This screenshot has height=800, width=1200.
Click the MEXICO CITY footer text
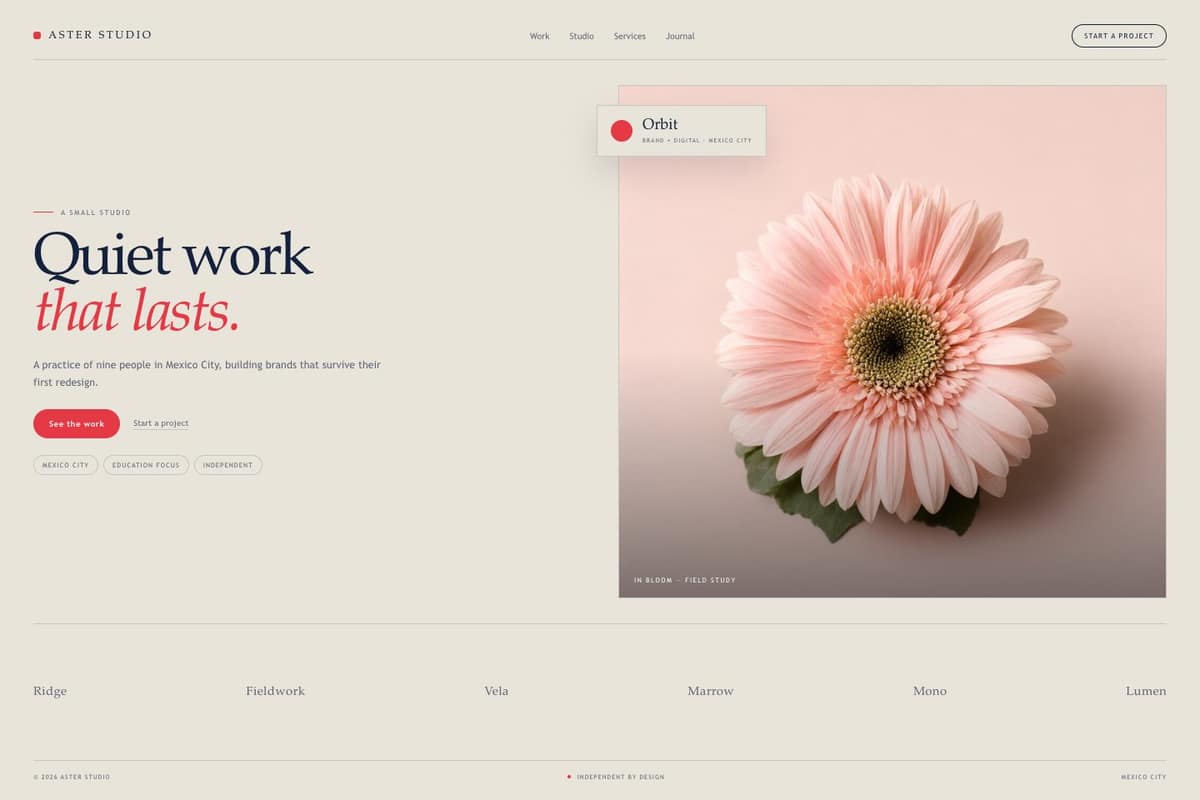1144,777
